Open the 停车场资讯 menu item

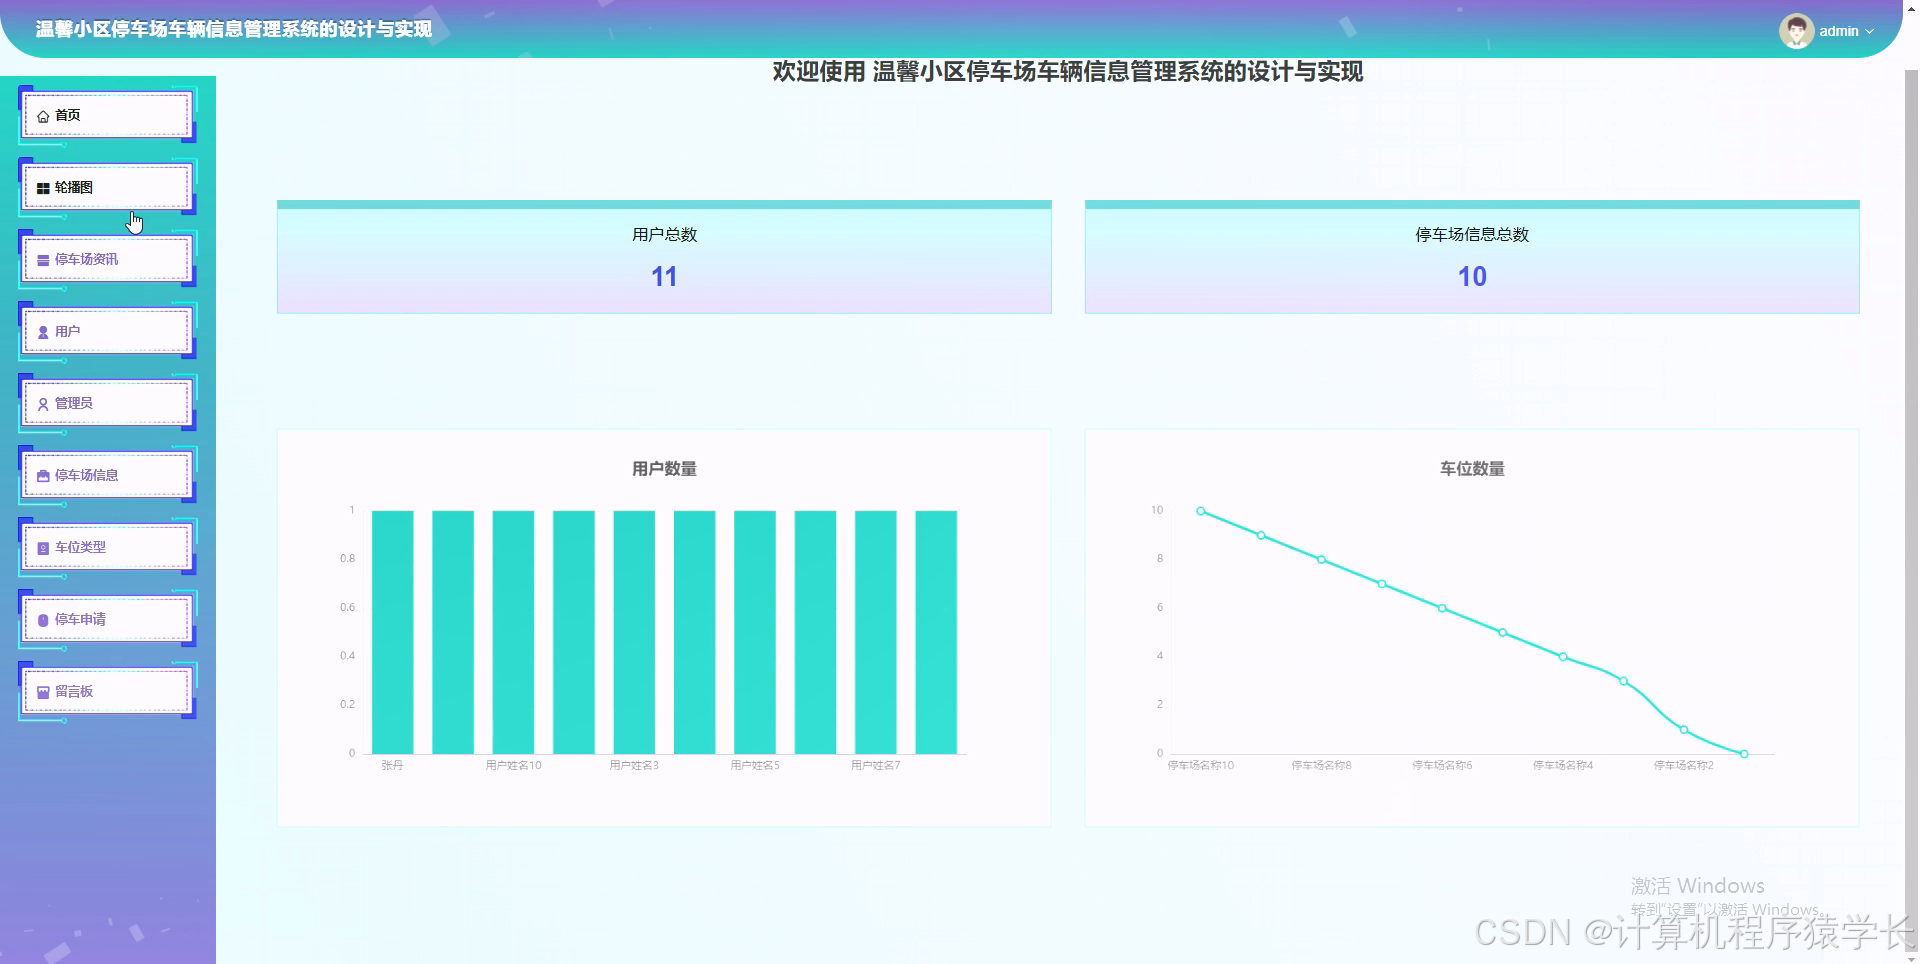[105, 259]
